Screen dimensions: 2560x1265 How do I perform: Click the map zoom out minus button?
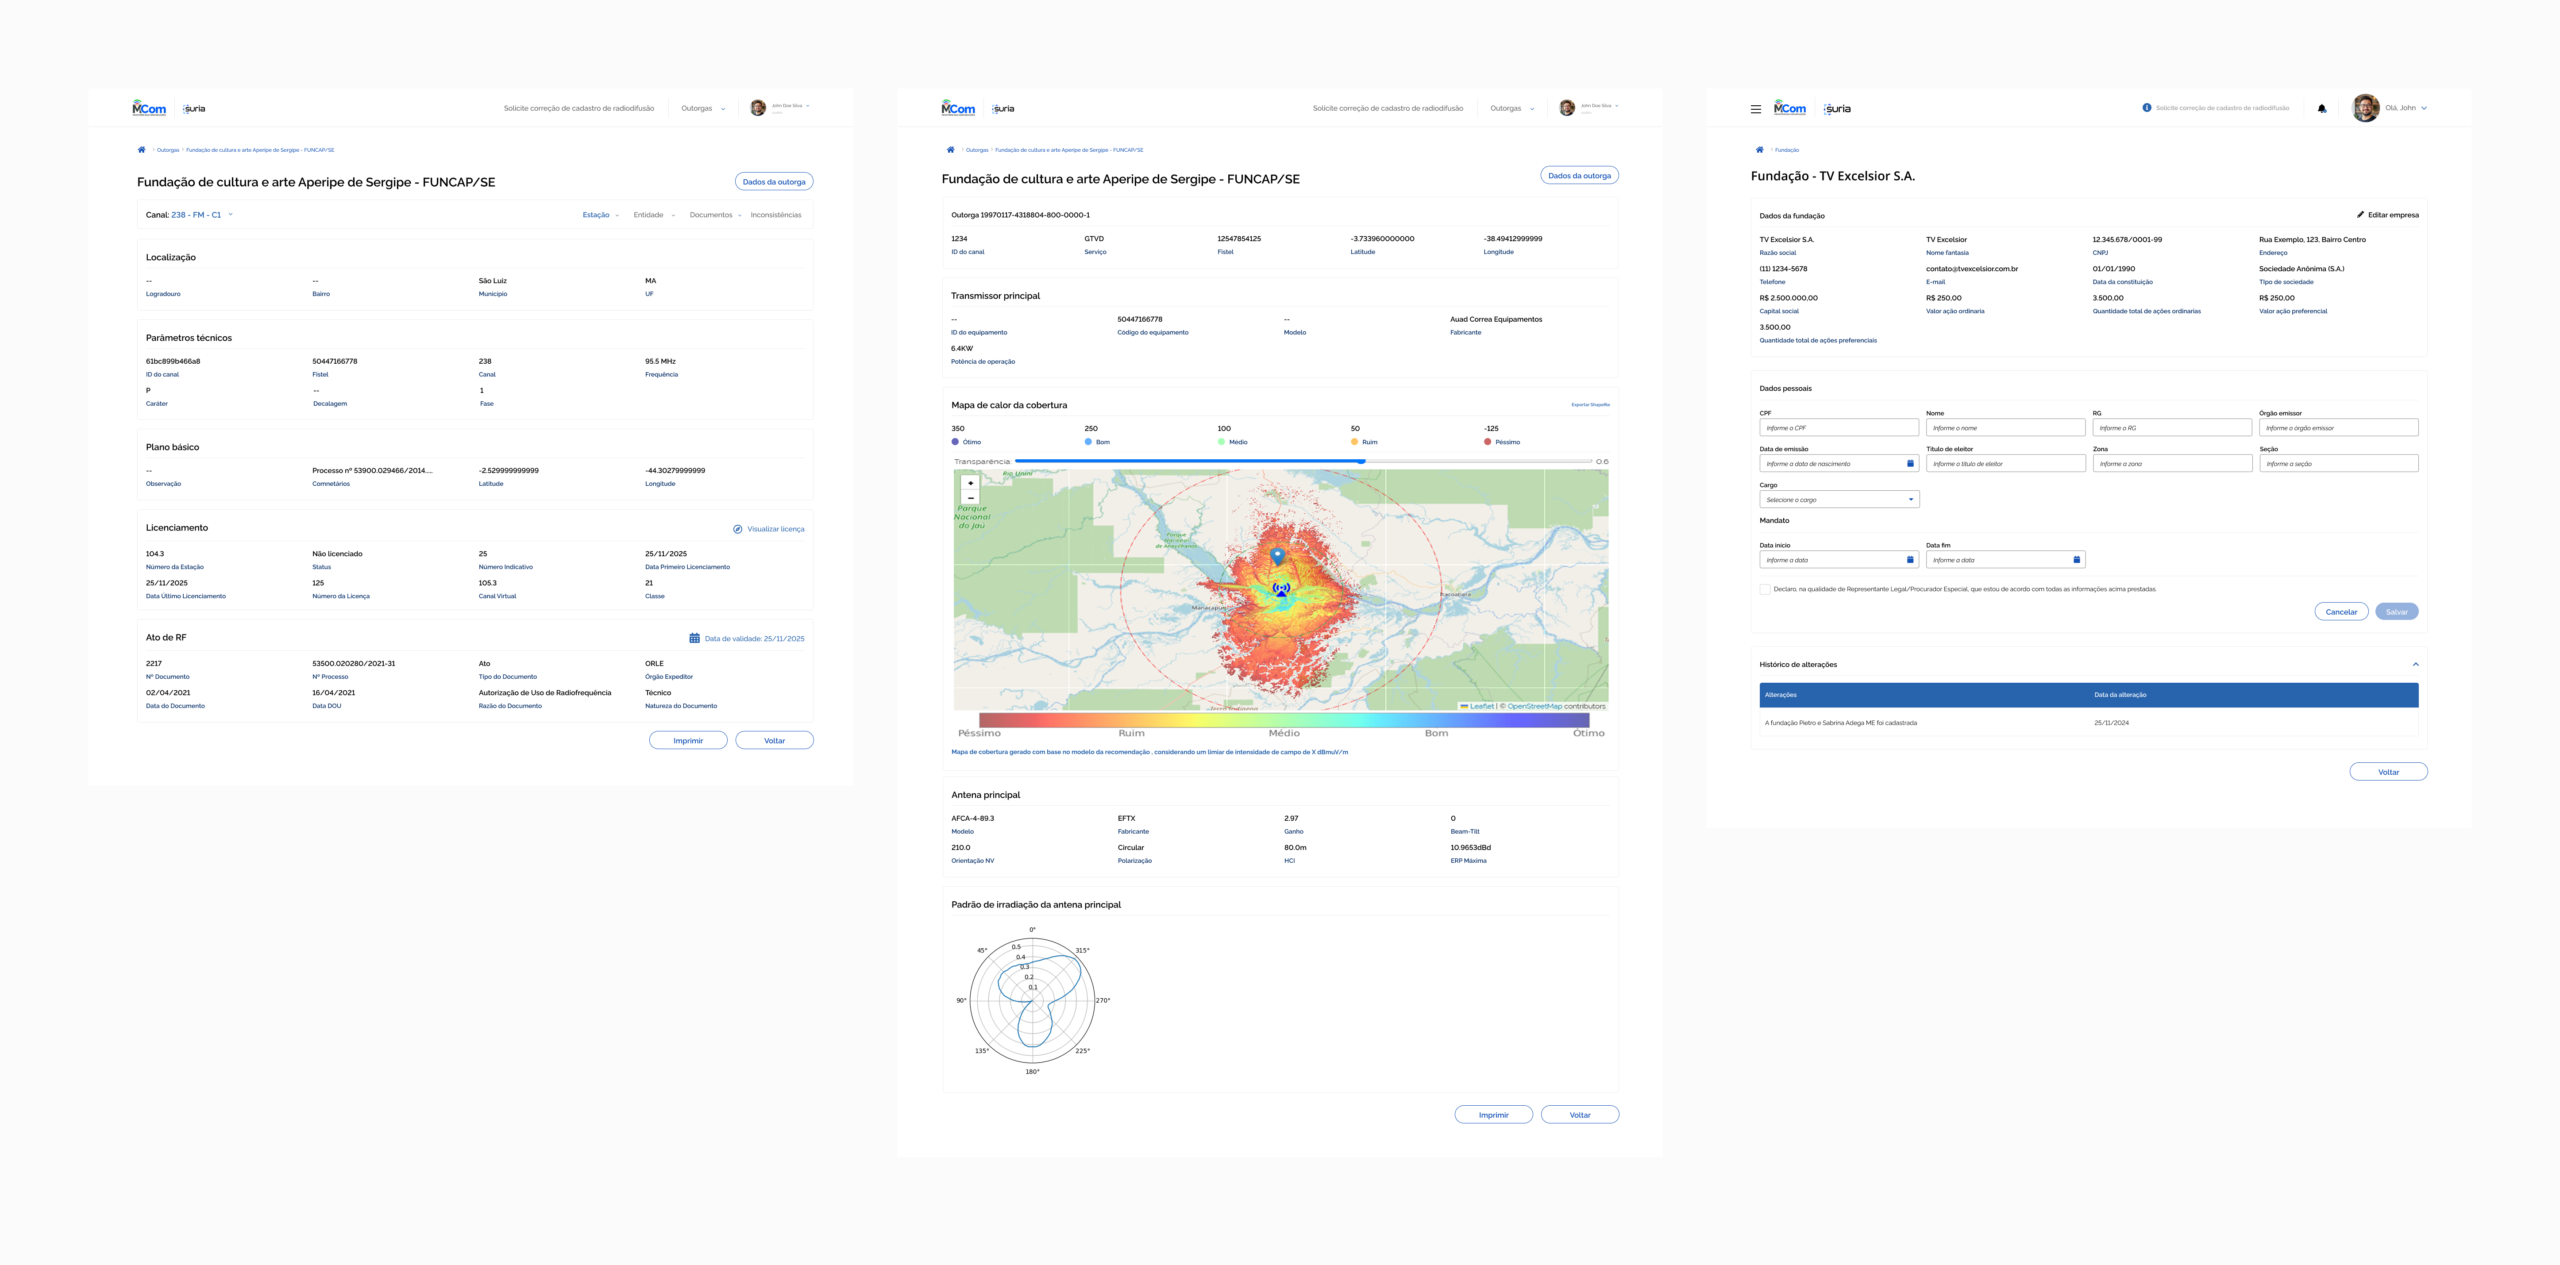pos(970,498)
